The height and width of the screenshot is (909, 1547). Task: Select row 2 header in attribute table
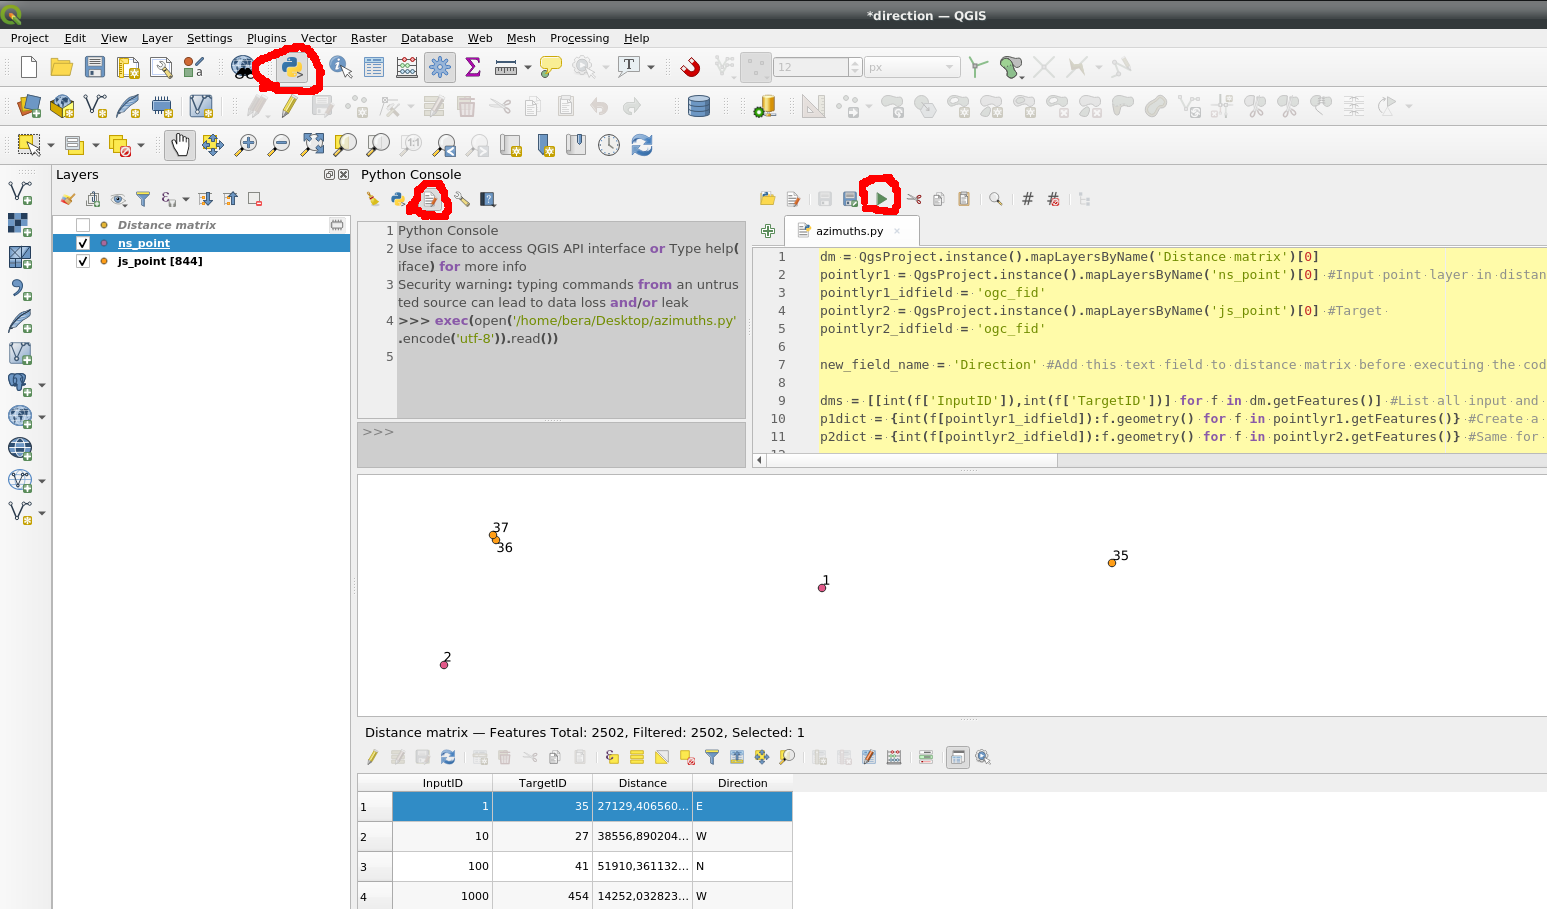click(375, 837)
